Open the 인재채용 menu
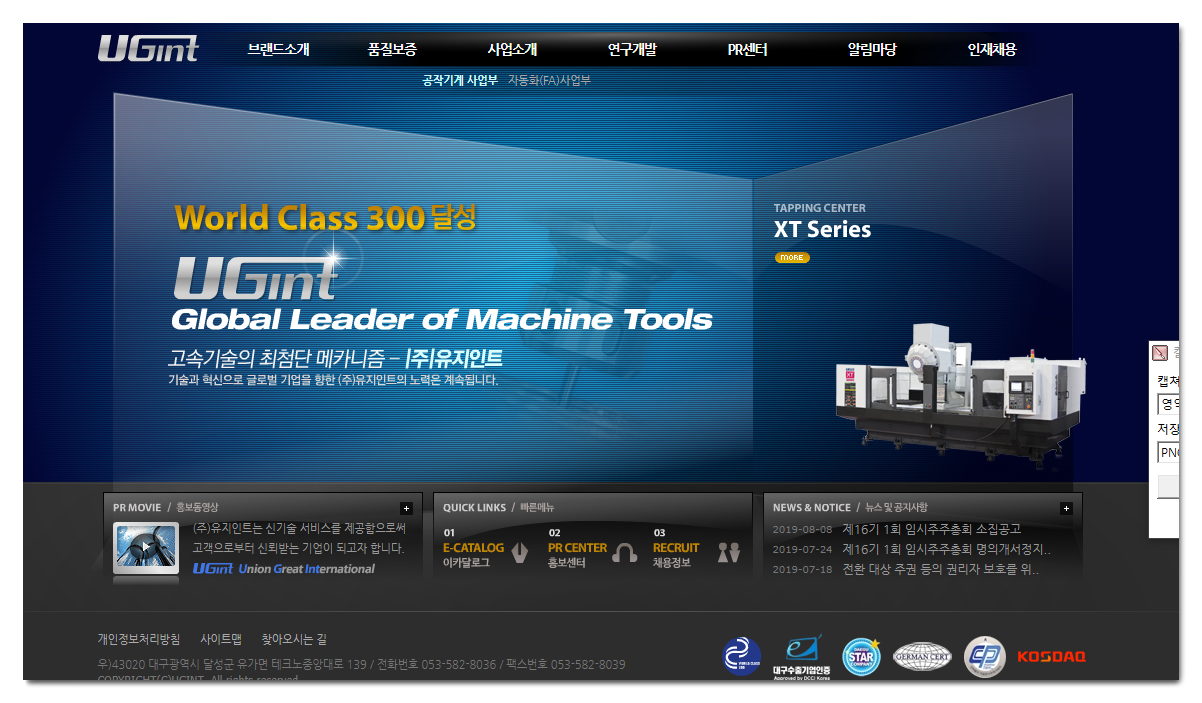This screenshot has height=703, width=1202. [x=992, y=49]
